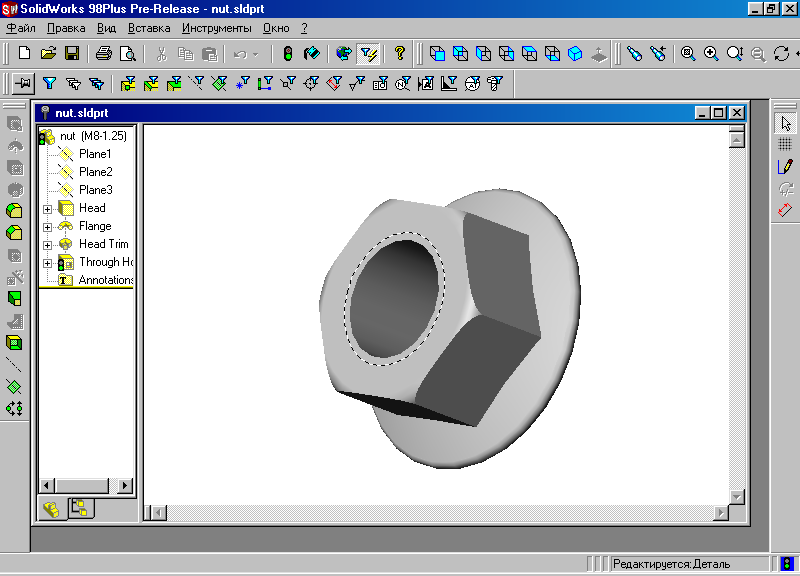Expand the Through Hole feature node
This screenshot has height=576, width=800.
[x=47, y=263]
